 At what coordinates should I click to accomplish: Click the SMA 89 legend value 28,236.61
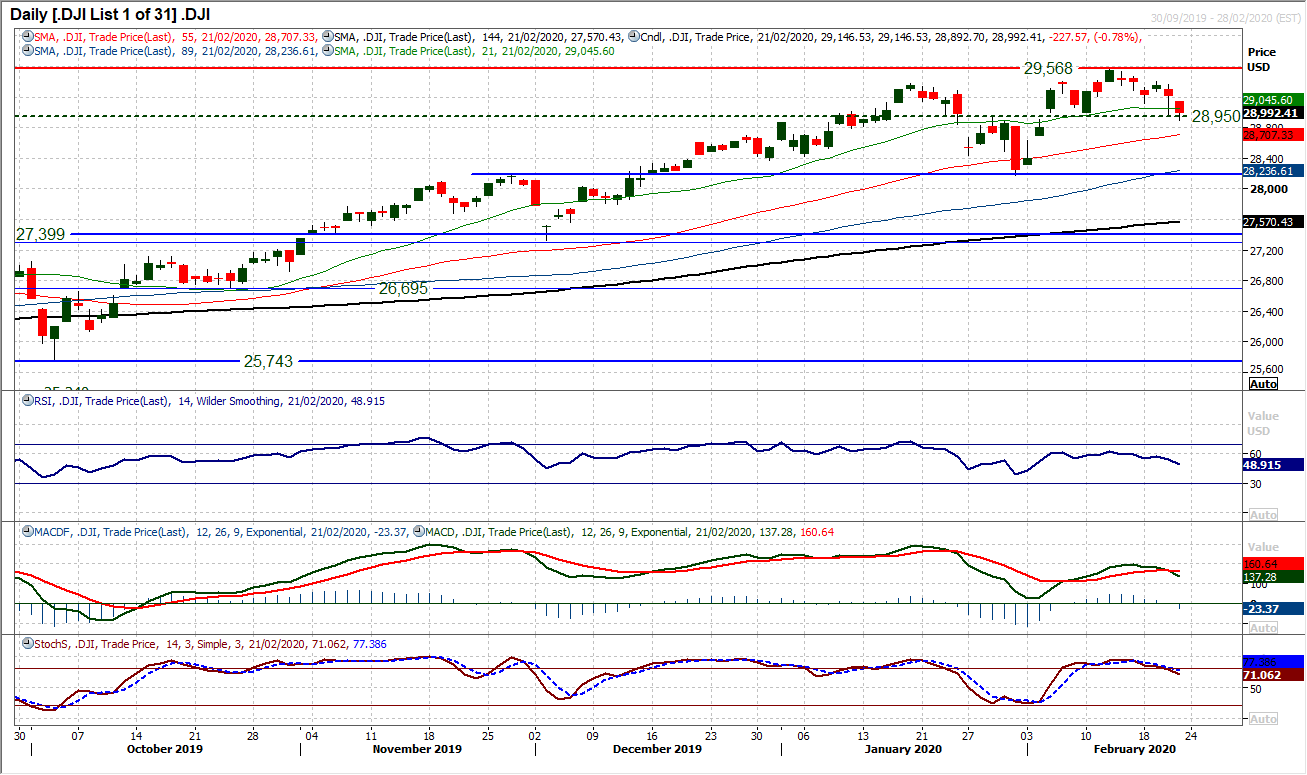(x=288, y=50)
